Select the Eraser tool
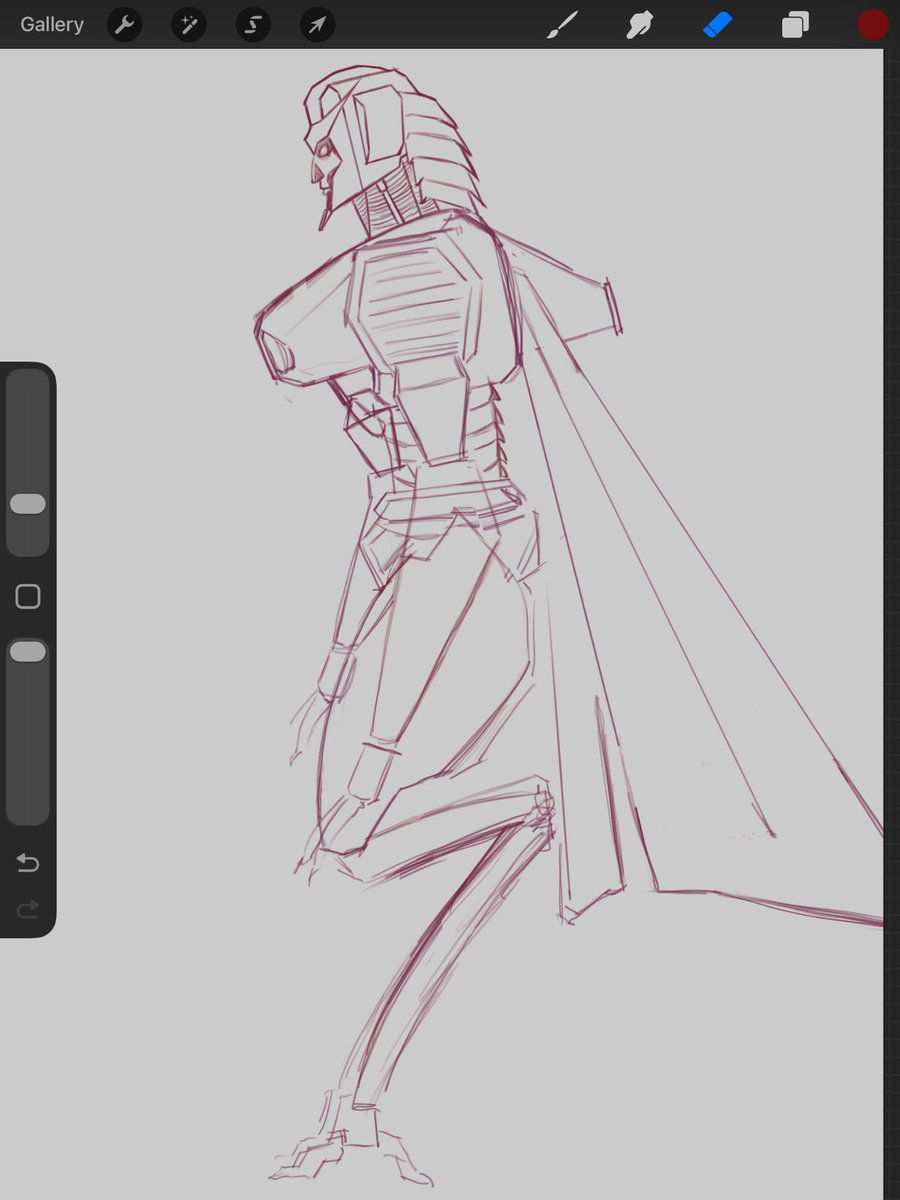 [x=718, y=24]
